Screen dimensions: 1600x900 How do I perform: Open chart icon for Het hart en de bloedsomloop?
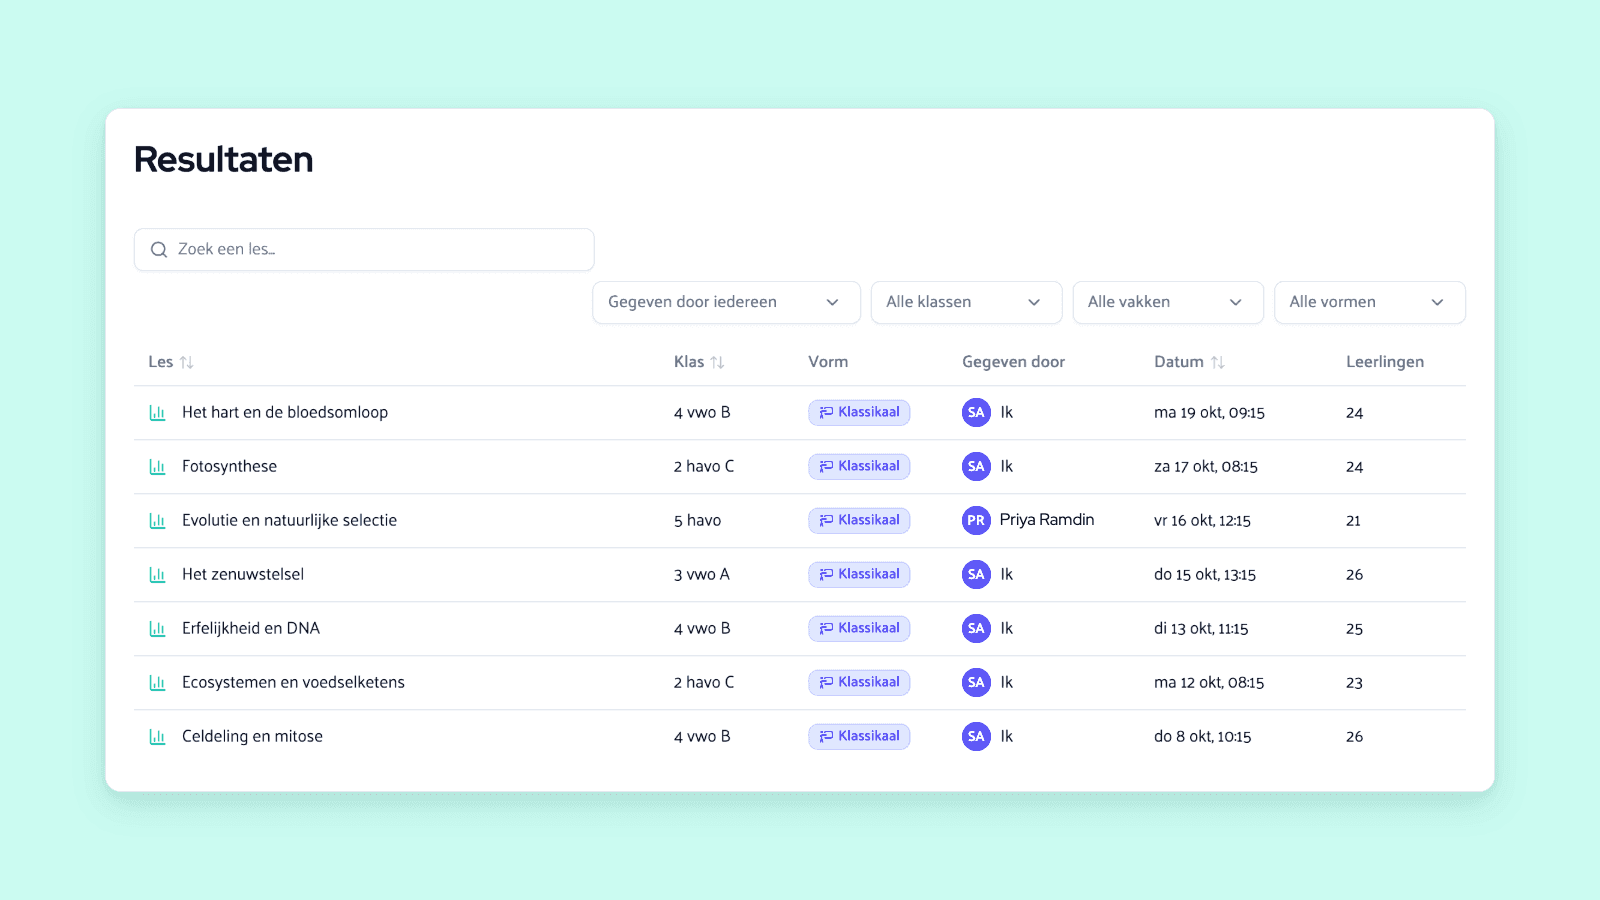click(157, 413)
